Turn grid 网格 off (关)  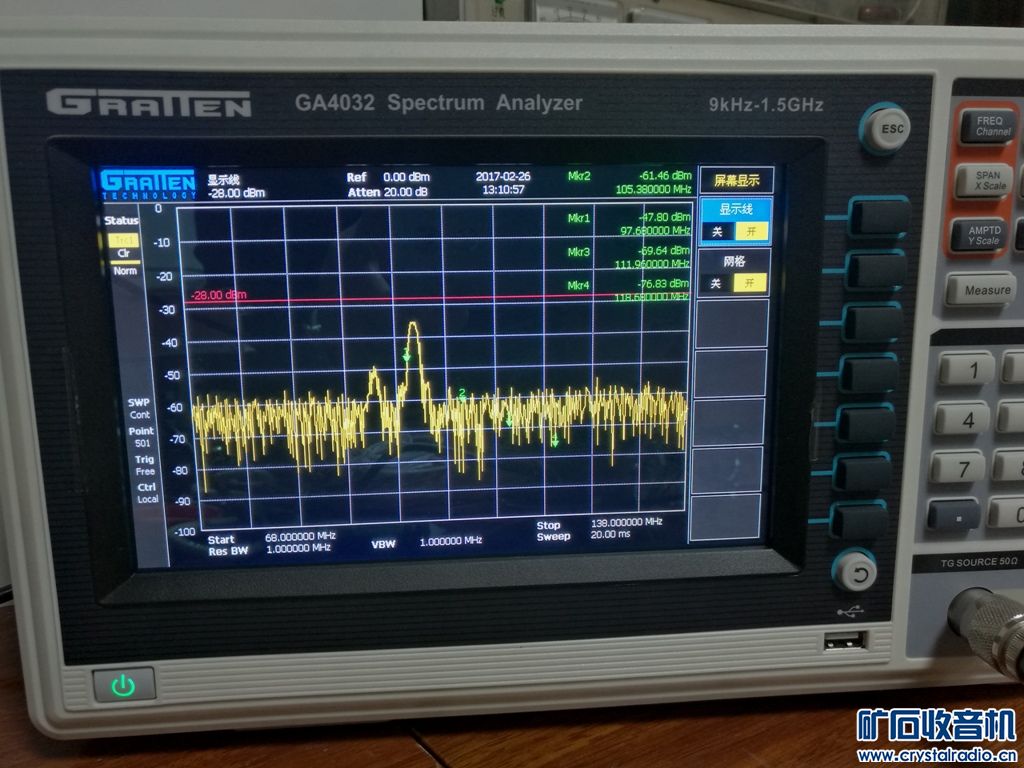(x=716, y=283)
